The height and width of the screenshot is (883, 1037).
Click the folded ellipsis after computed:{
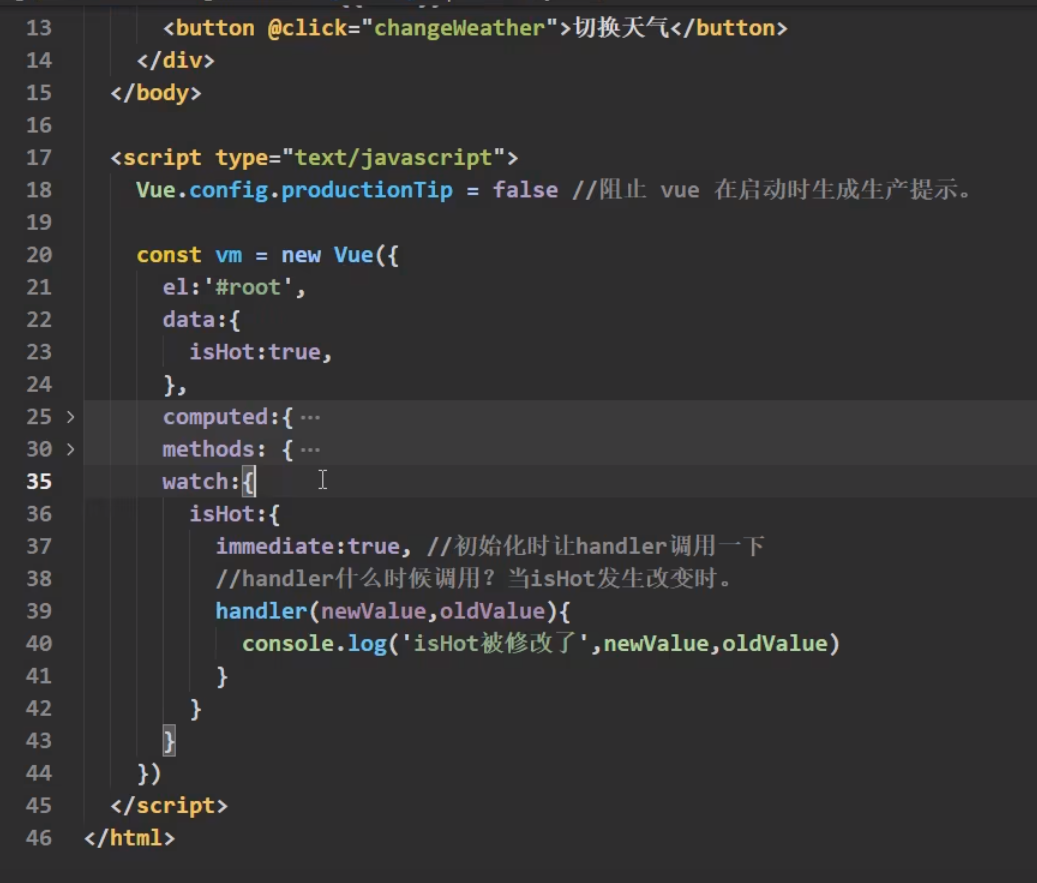coord(310,417)
